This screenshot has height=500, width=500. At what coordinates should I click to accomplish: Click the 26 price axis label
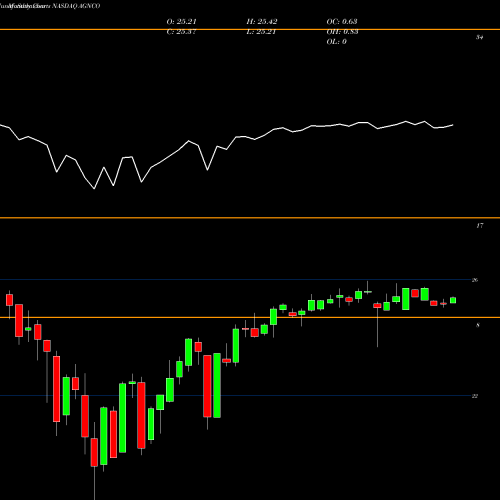475,280
